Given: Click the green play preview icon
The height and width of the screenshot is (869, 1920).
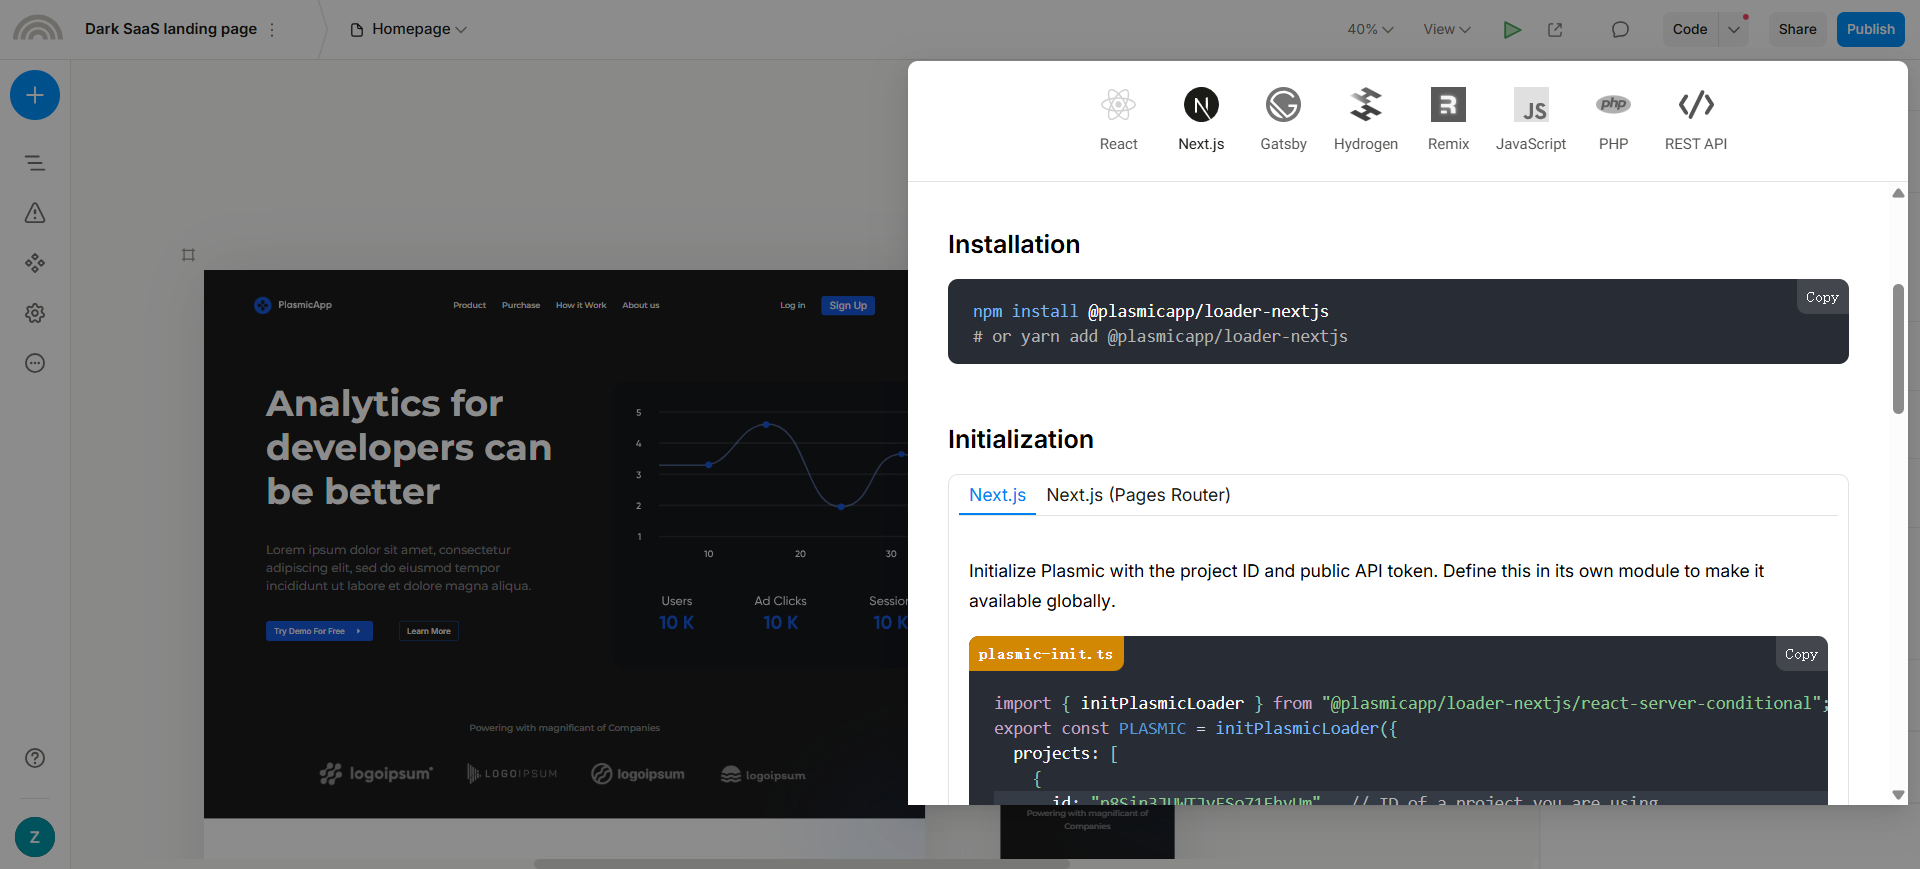Looking at the screenshot, I should tap(1512, 29).
